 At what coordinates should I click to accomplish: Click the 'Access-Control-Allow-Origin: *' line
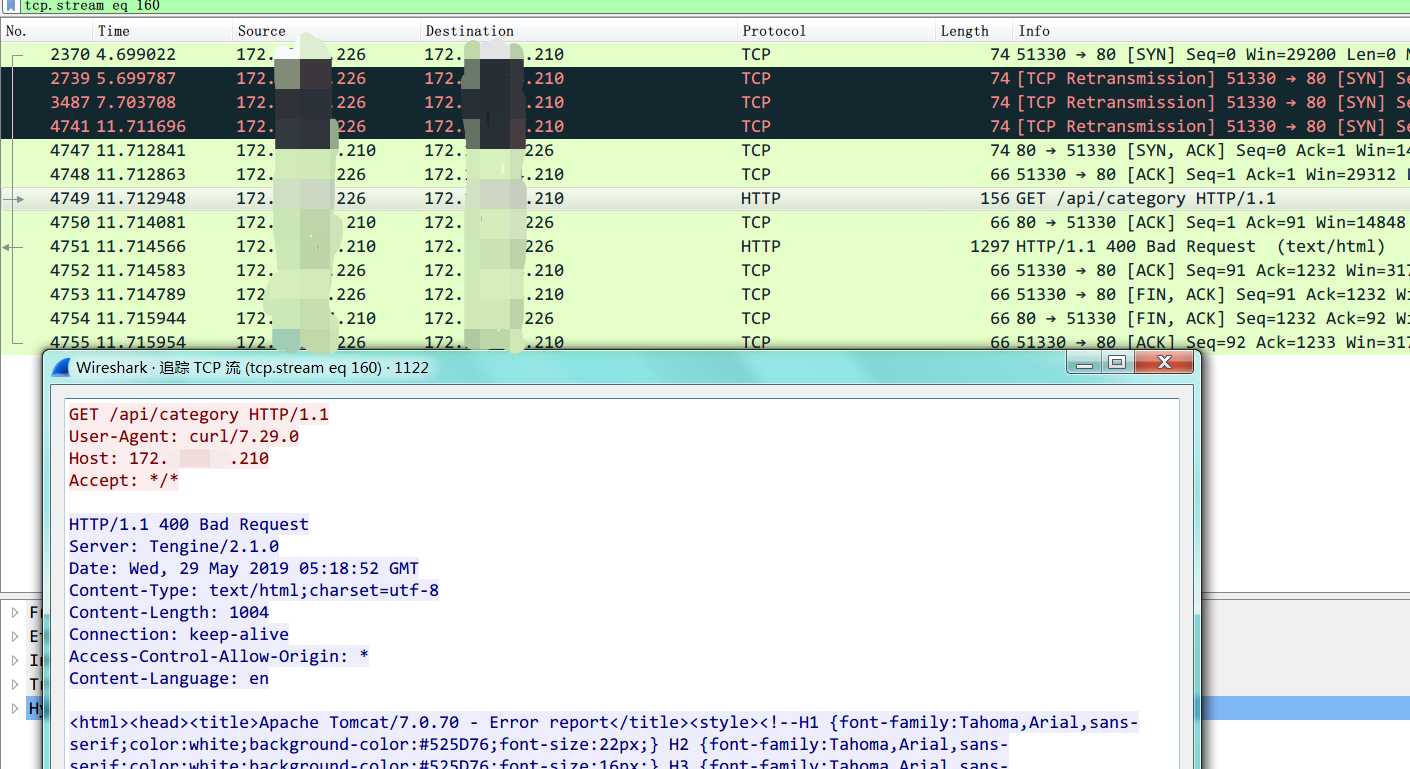[x=219, y=656]
